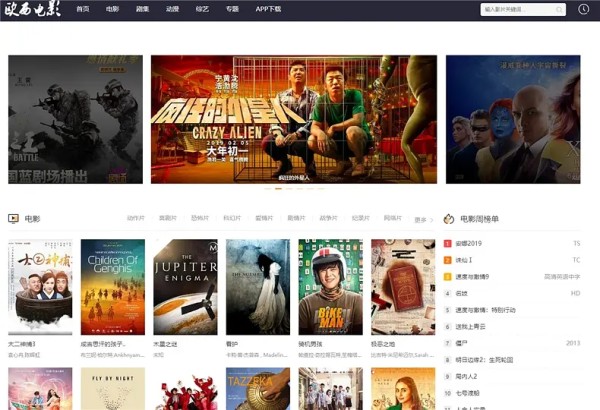This screenshot has height=410, width=600.
Task: Click the orange rank 2 badge
Action: 447,260
